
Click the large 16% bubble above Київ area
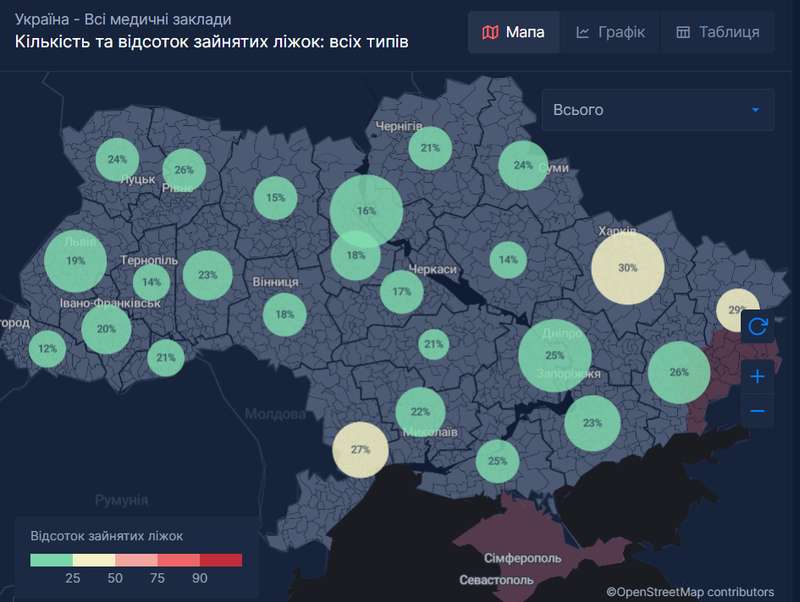point(364,210)
